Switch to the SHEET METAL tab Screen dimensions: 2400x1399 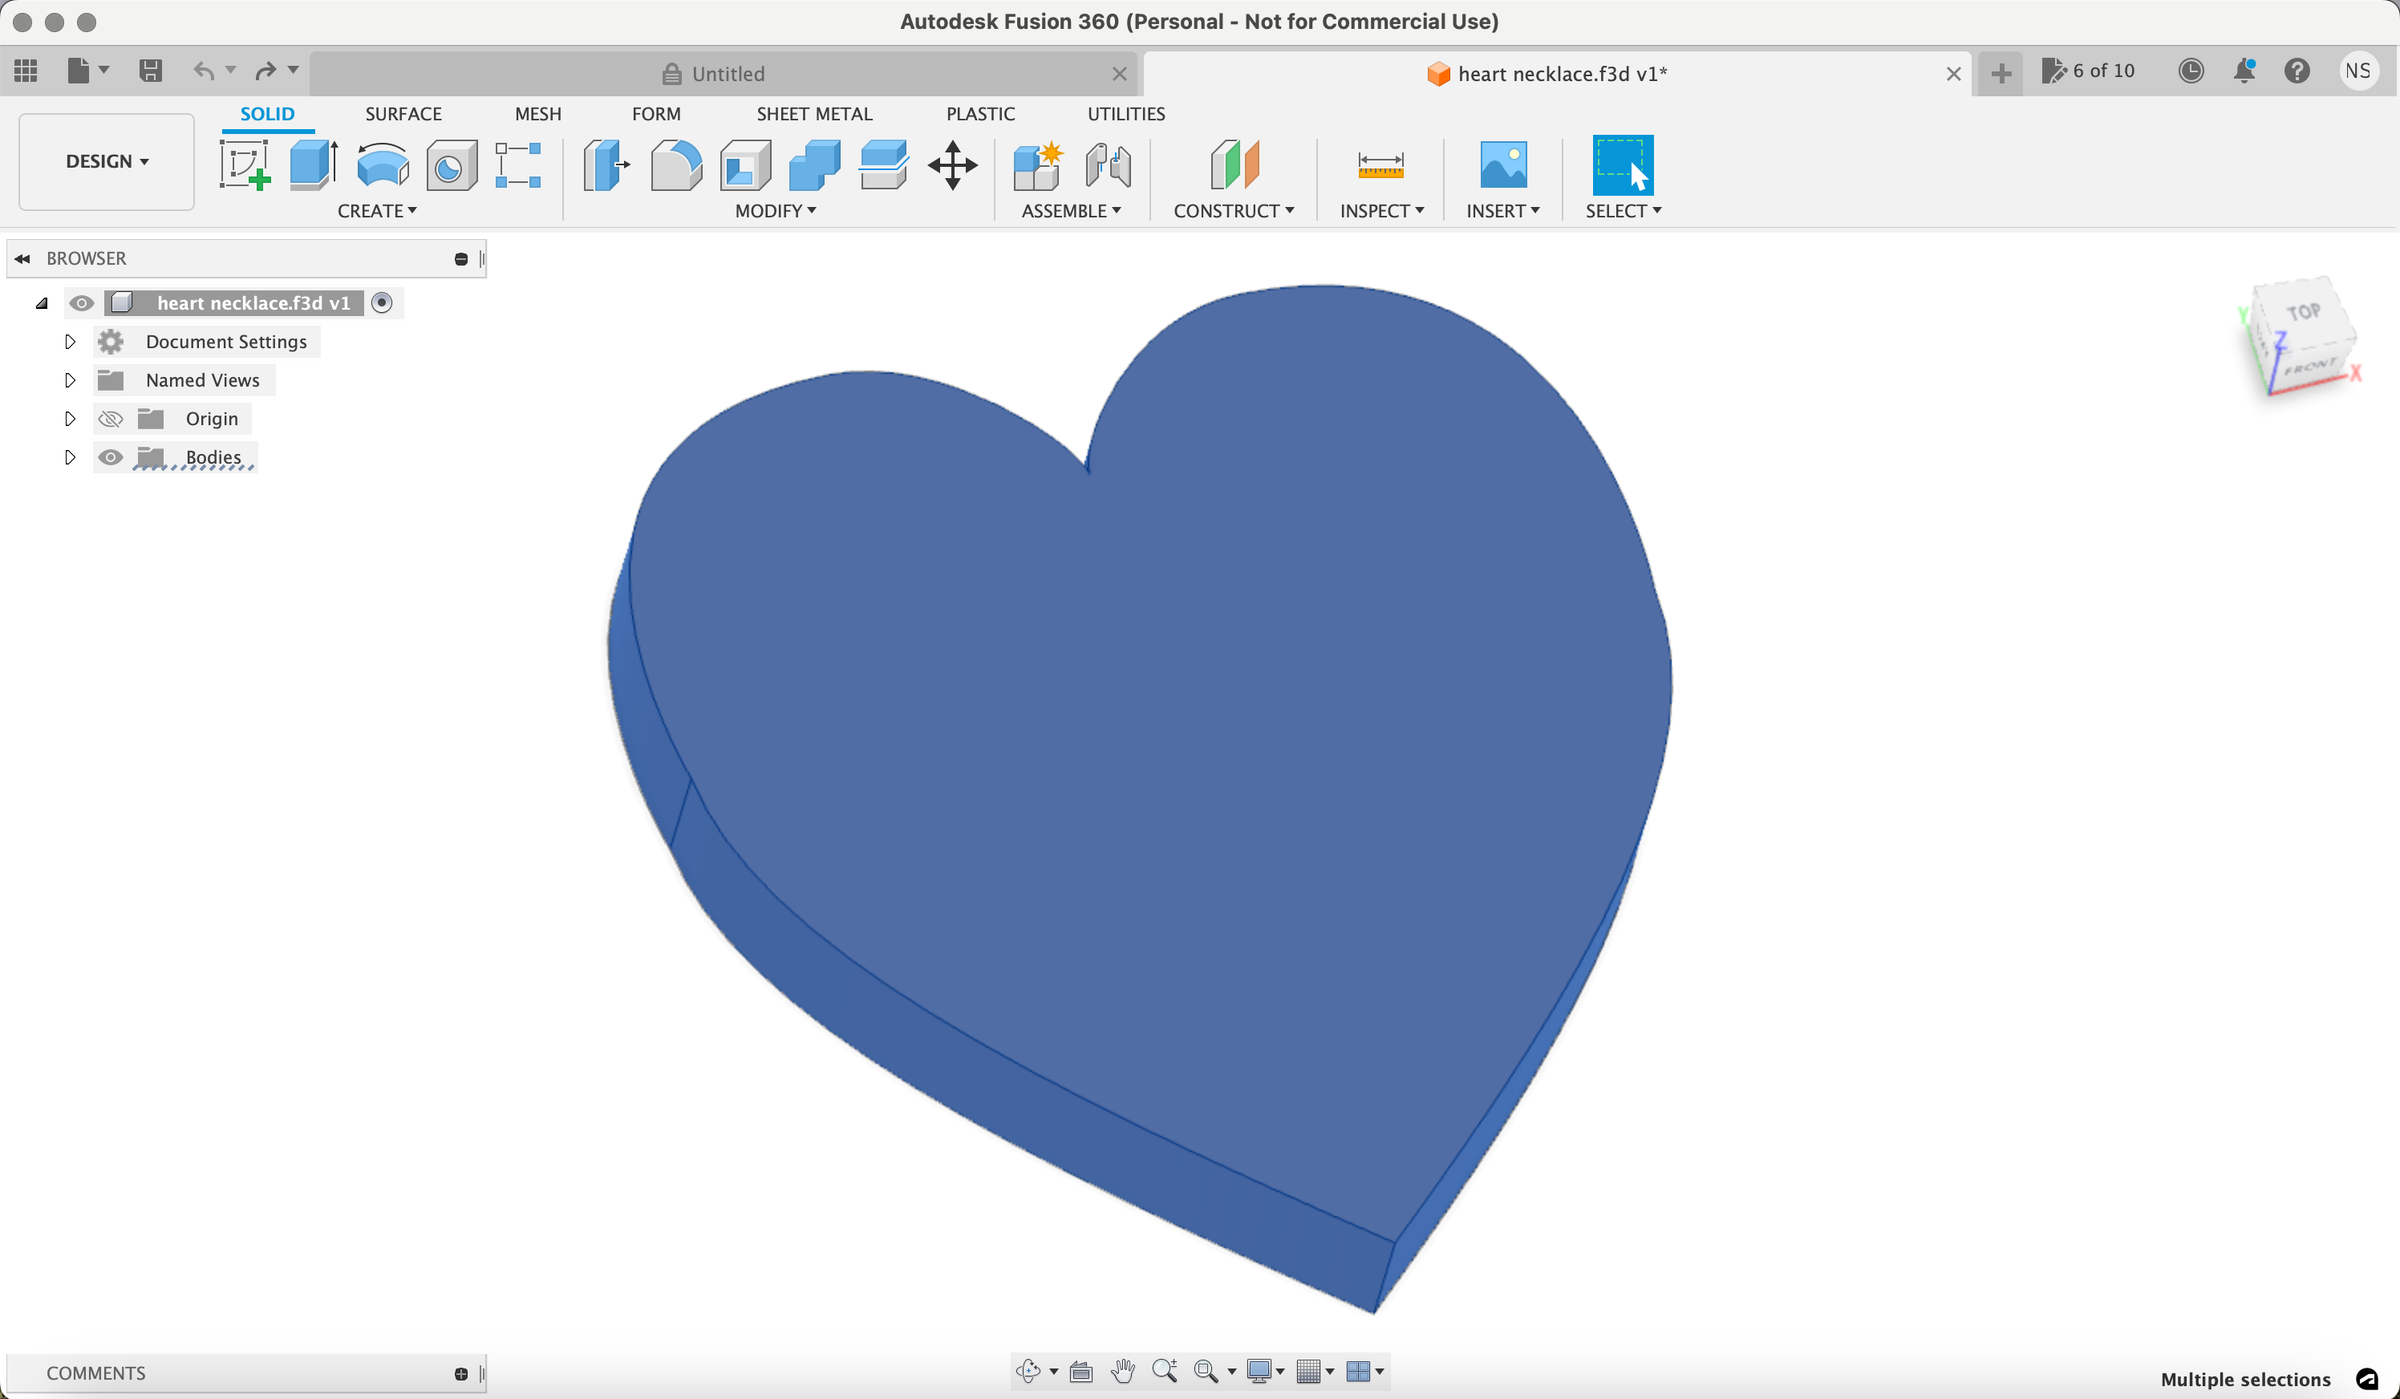[814, 114]
